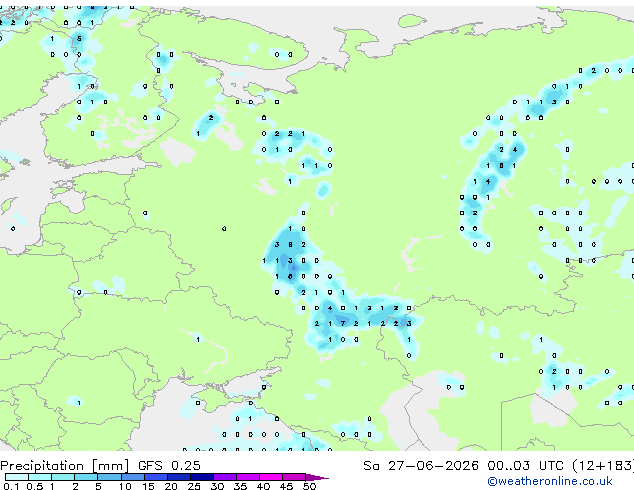Click the 5–10 mm legend color segment
This screenshot has width=634, height=490.
tap(109, 477)
